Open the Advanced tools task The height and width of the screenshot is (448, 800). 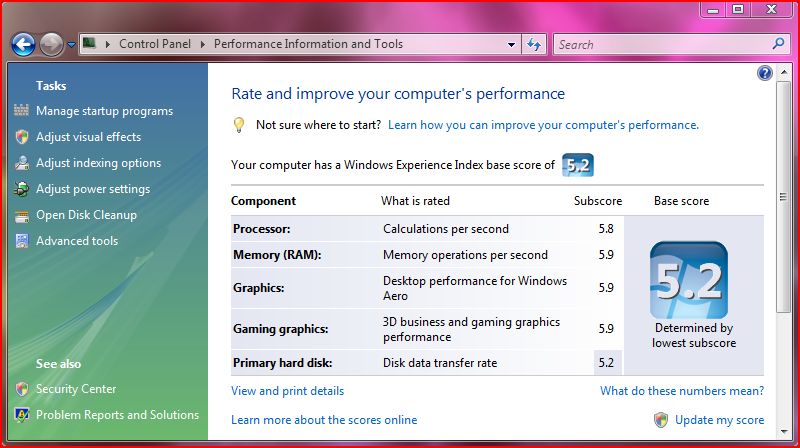pos(77,241)
